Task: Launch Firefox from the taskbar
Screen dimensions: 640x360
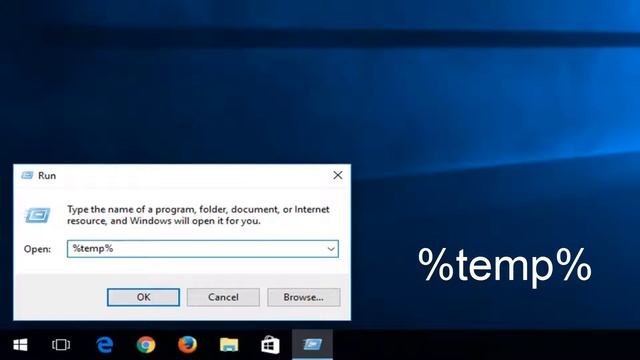Action: tap(187, 345)
